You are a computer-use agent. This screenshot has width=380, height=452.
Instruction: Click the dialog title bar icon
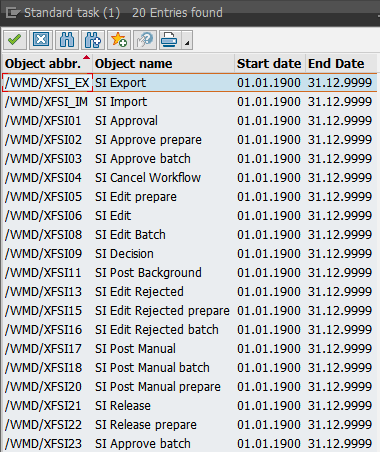tap(13, 13)
